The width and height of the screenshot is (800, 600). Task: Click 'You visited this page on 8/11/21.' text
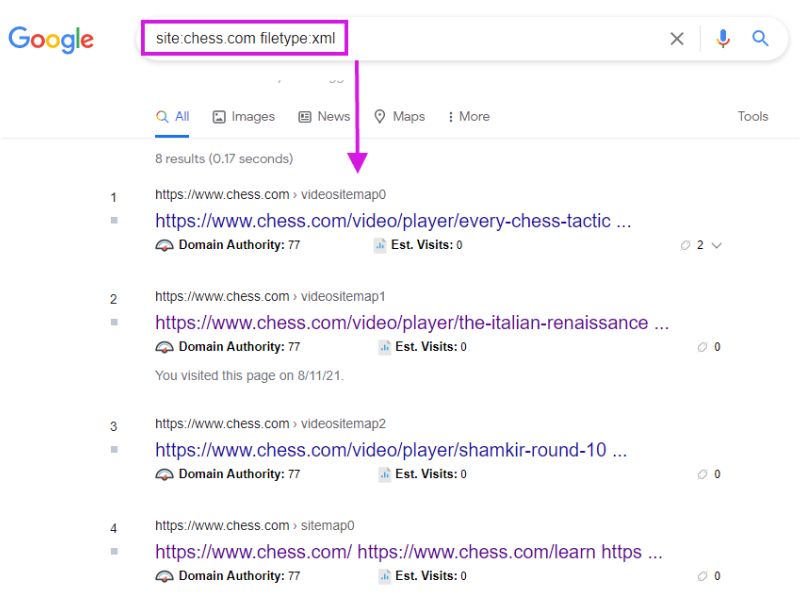click(249, 376)
